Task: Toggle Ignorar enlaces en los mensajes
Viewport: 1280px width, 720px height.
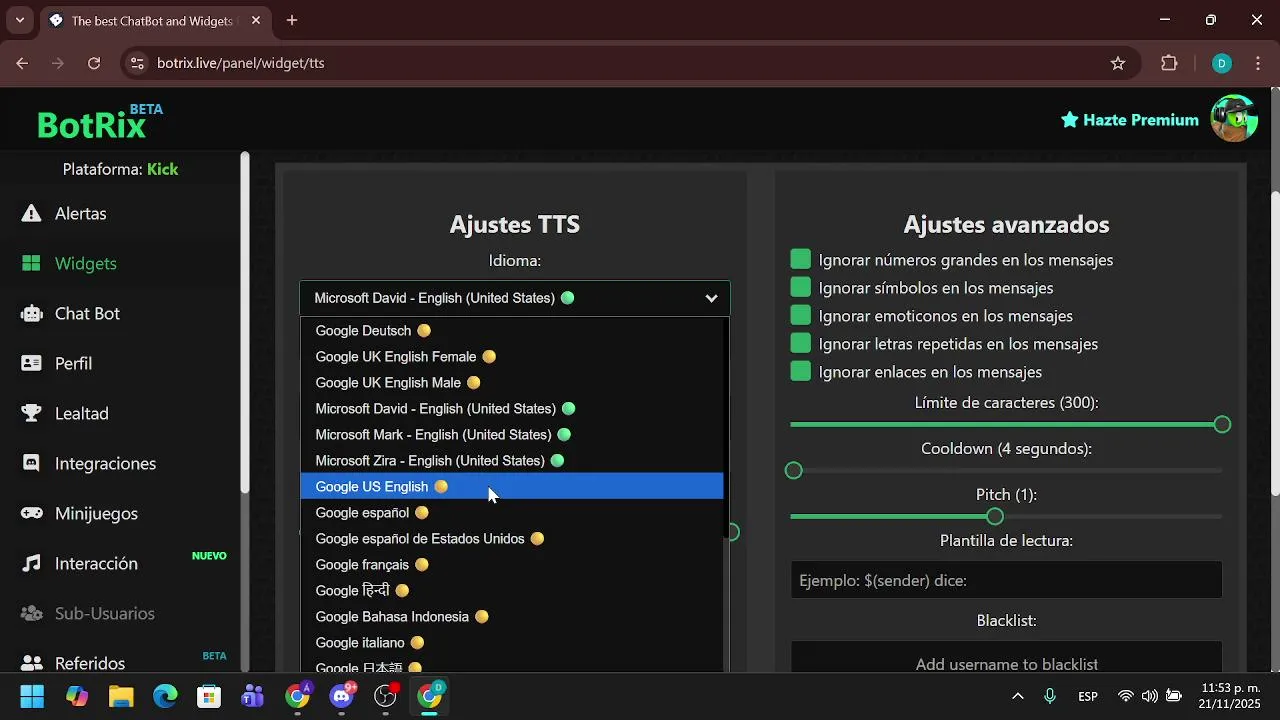Action: 800,372
